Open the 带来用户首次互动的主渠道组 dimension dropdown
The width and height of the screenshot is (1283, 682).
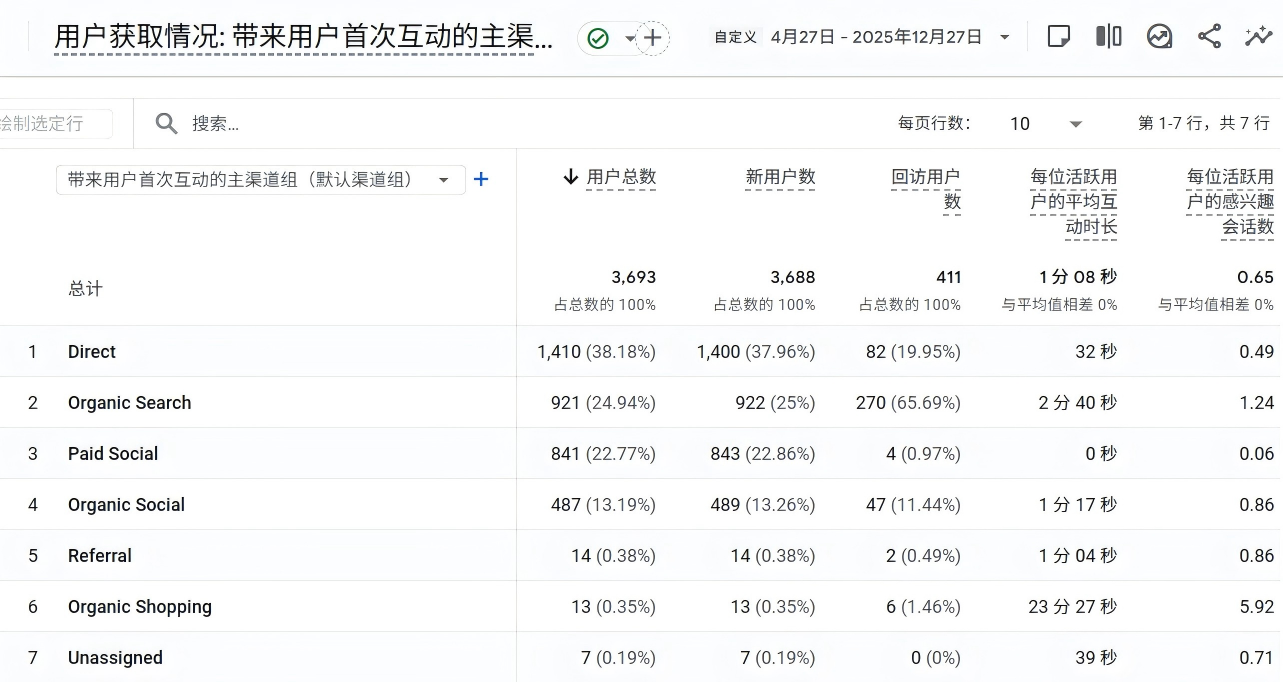(260, 180)
